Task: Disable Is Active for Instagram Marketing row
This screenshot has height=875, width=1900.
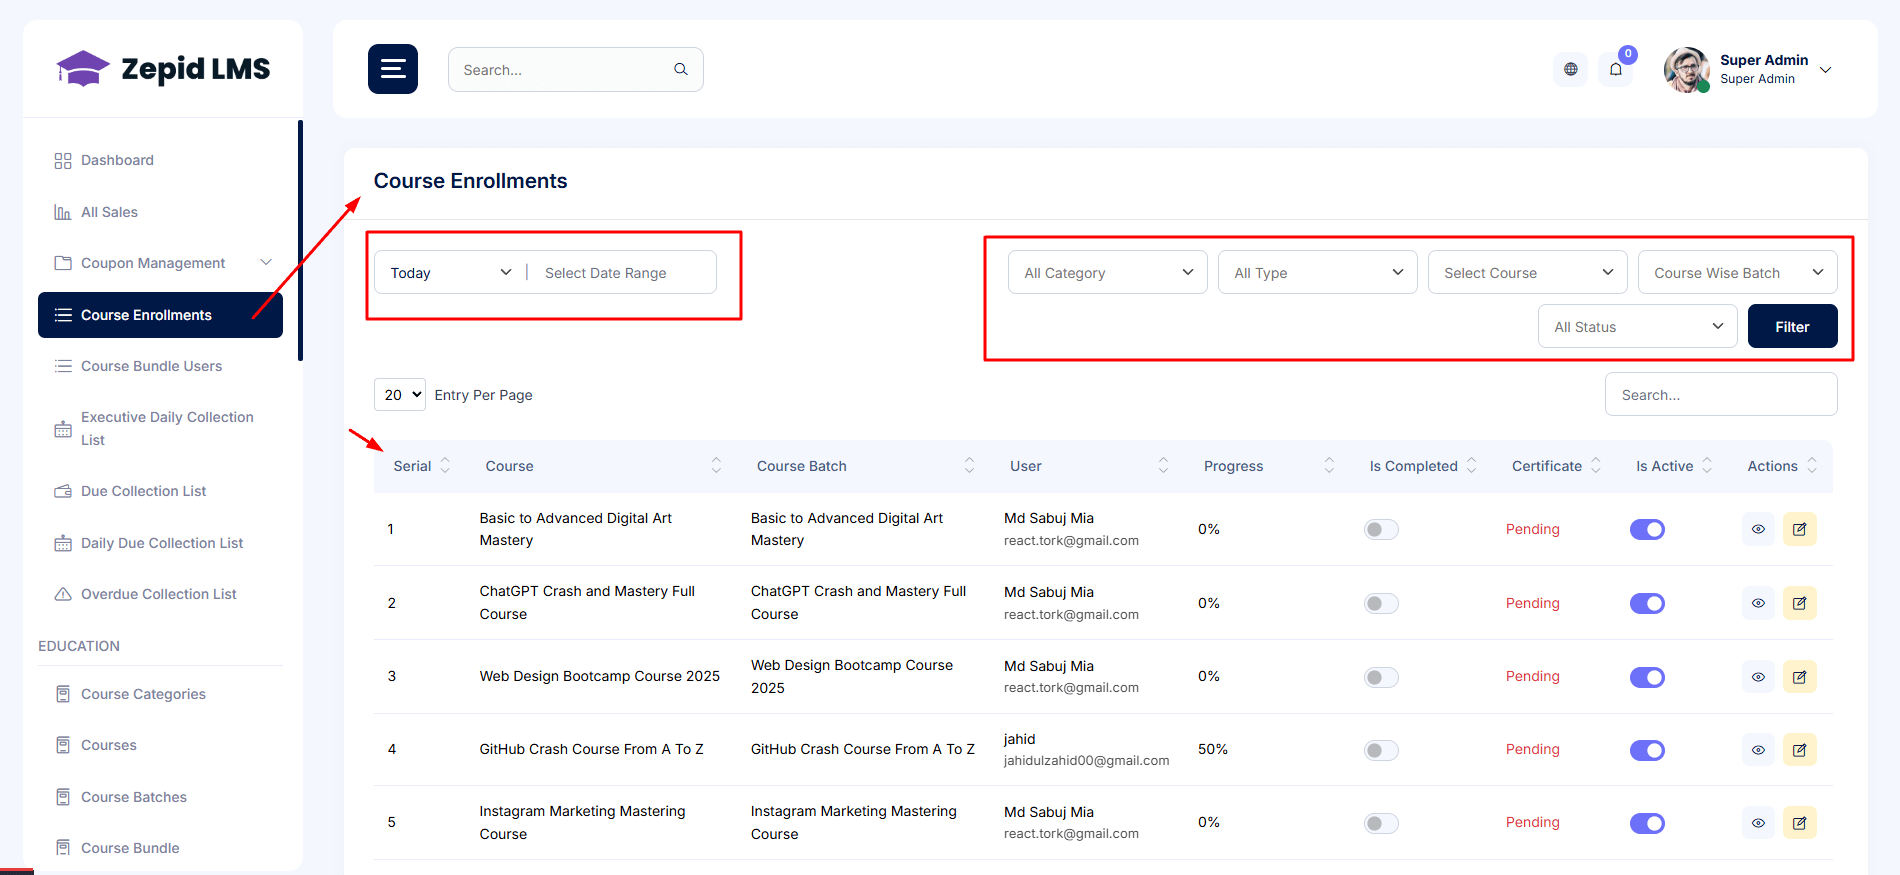Action: click(1647, 823)
